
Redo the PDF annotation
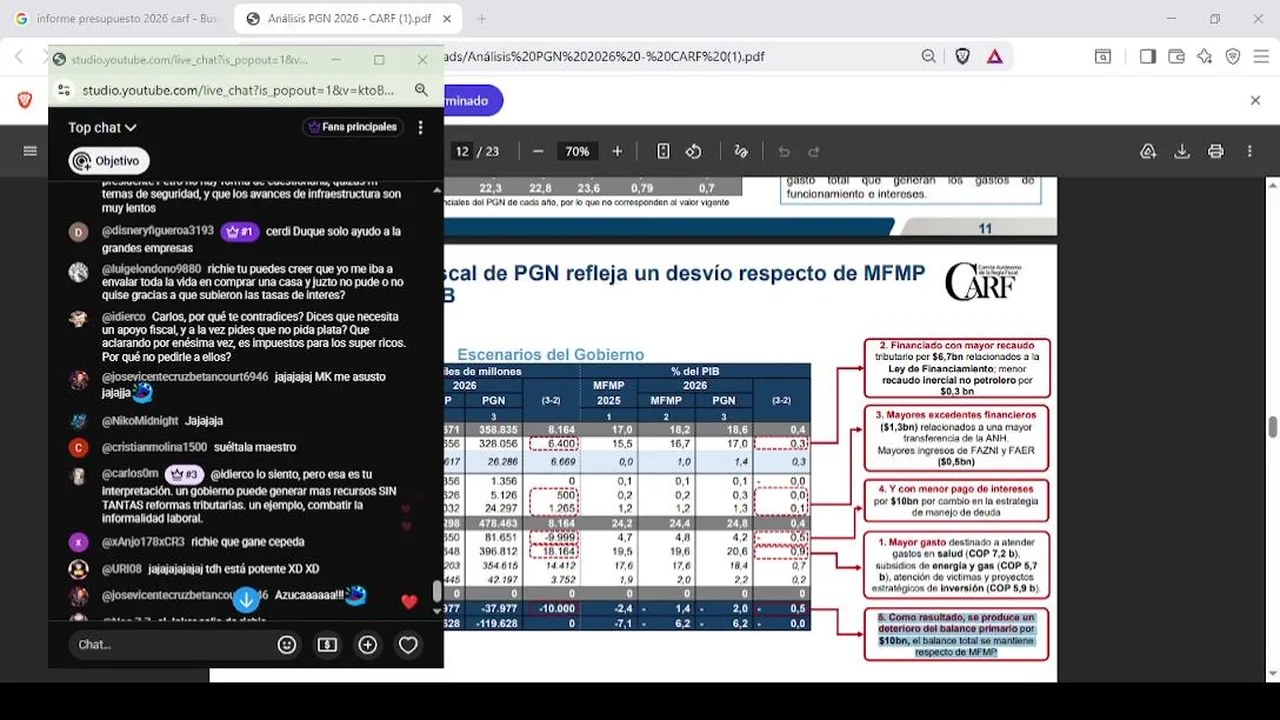point(814,151)
